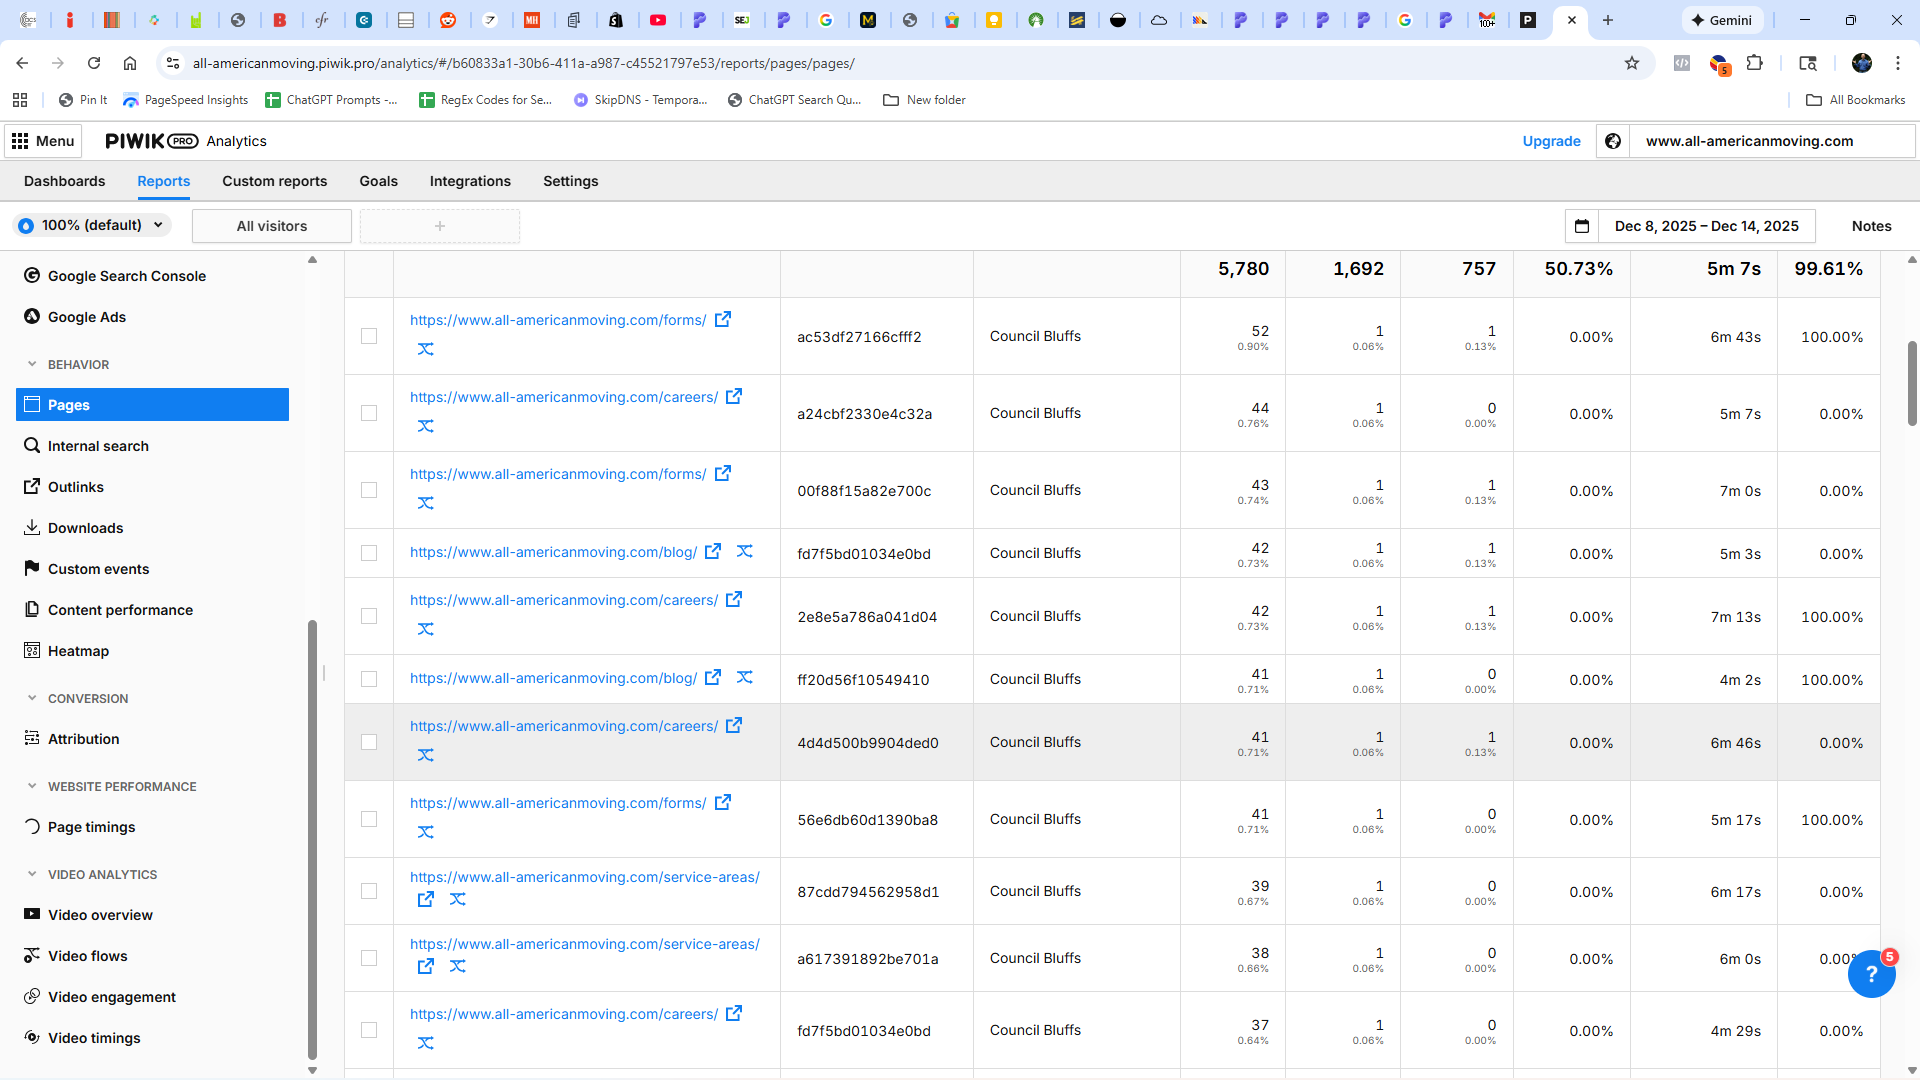Viewport: 1920px width, 1080px height.
Task: Collapse the BEHAVIOR section
Action: [32, 364]
